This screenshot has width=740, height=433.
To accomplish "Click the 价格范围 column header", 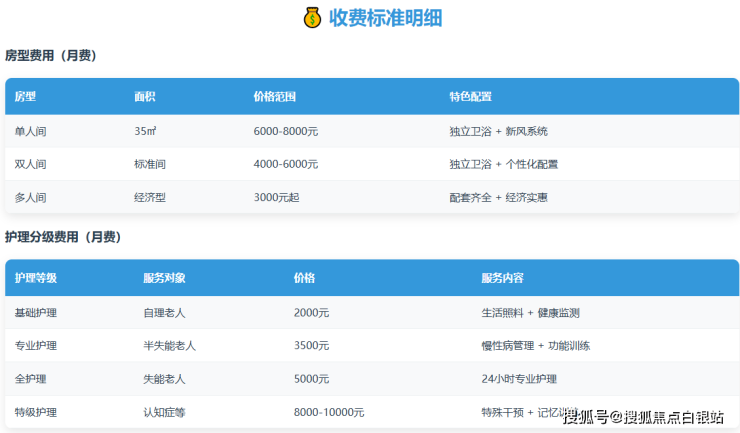I will click(x=275, y=97).
